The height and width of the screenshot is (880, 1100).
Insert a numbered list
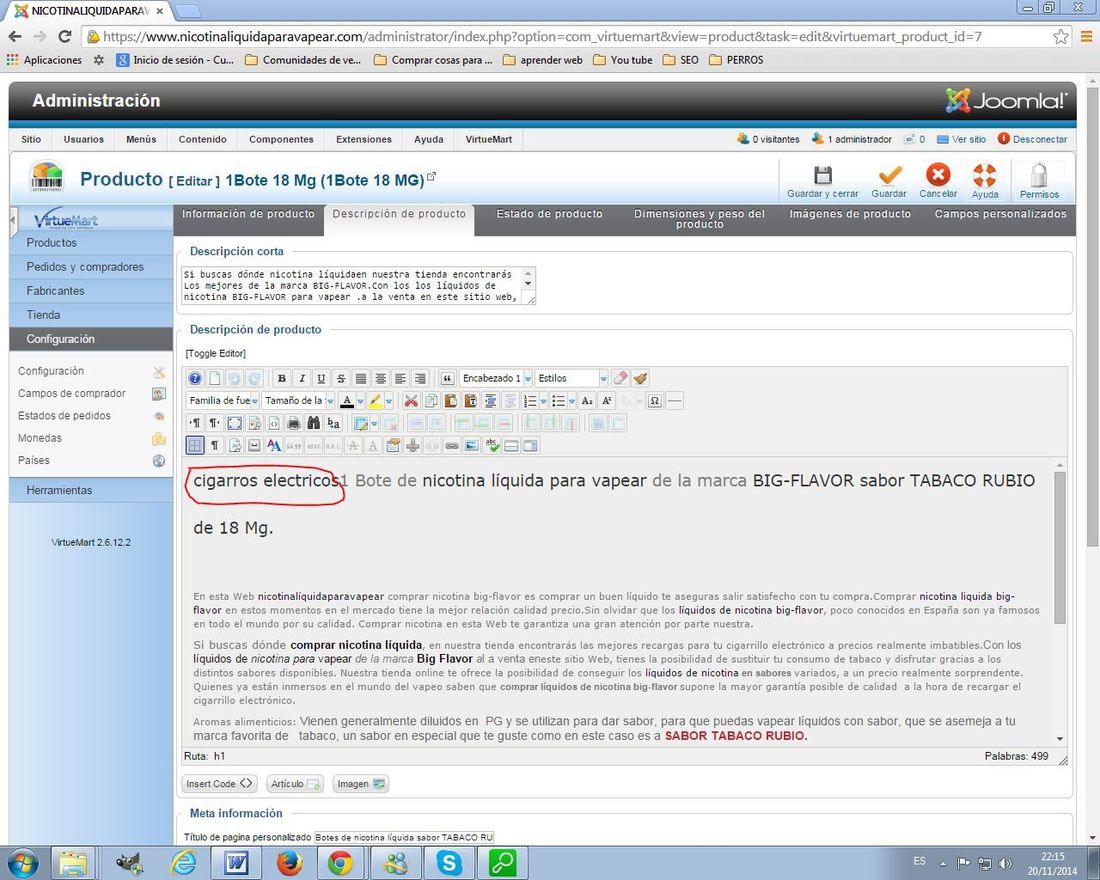point(531,401)
